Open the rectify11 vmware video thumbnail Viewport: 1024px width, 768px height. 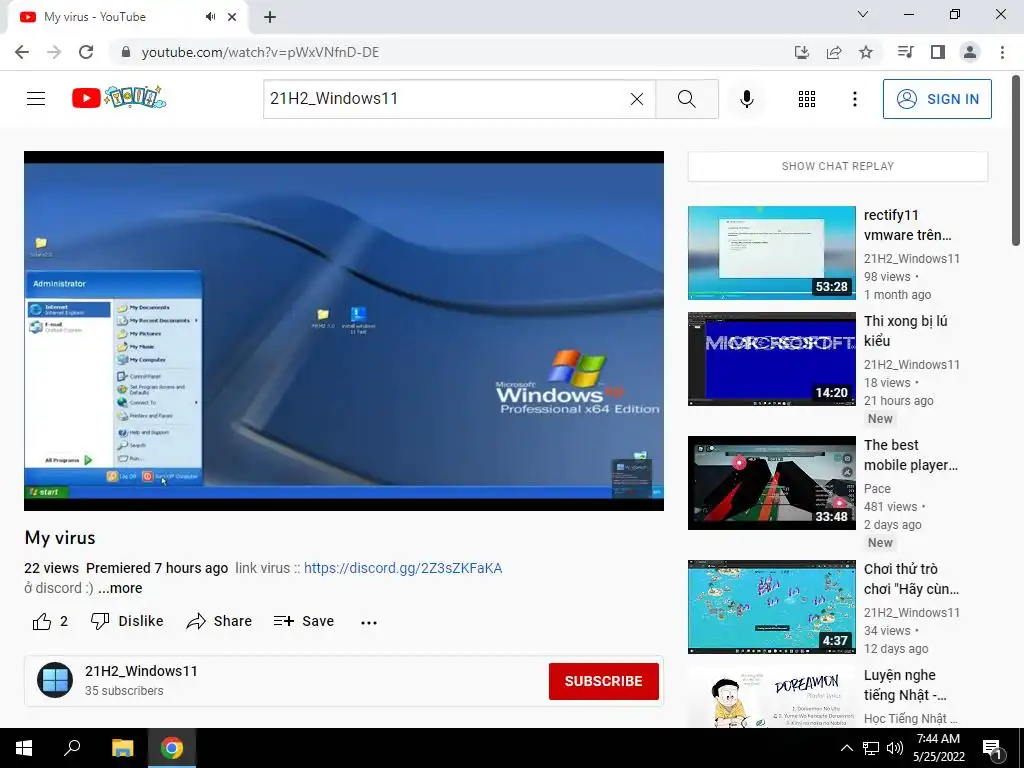click(x=771, y=253)
